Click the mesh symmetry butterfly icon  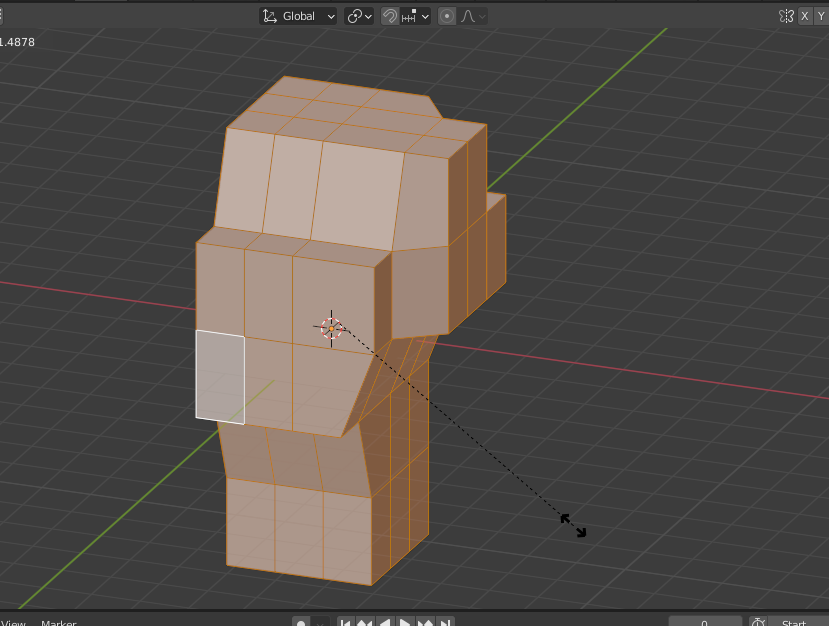click(x=786, y=16)
